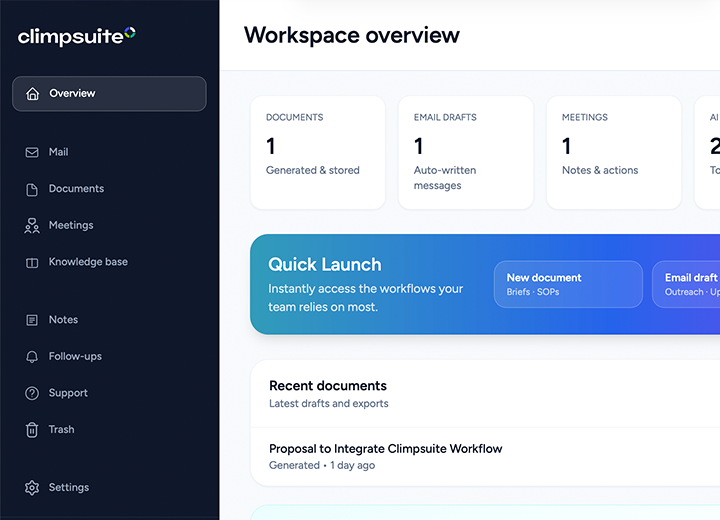This screenshot has width=720, height=520.
Task: Open Knowledge base label in sidebar
Action: coord(88,262)
